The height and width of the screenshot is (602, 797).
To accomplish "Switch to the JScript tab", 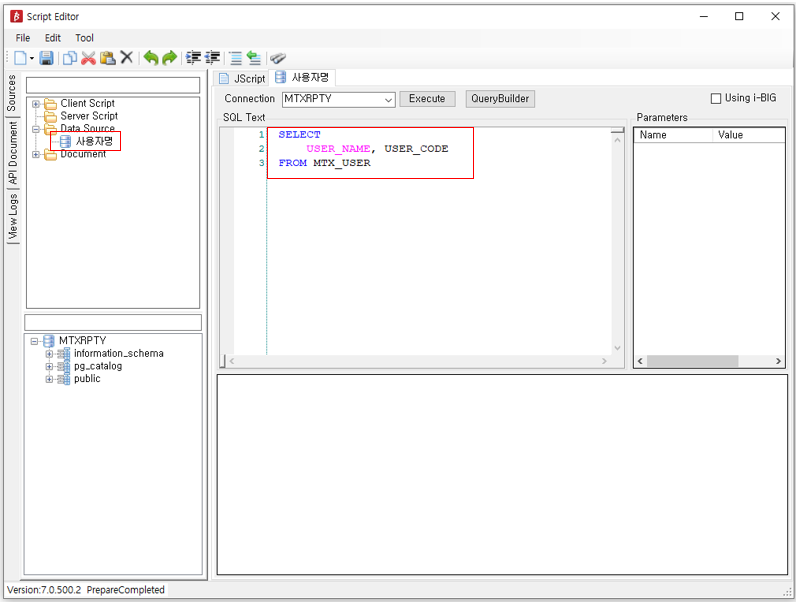I will pyautogui.click(x=242, y=78).
